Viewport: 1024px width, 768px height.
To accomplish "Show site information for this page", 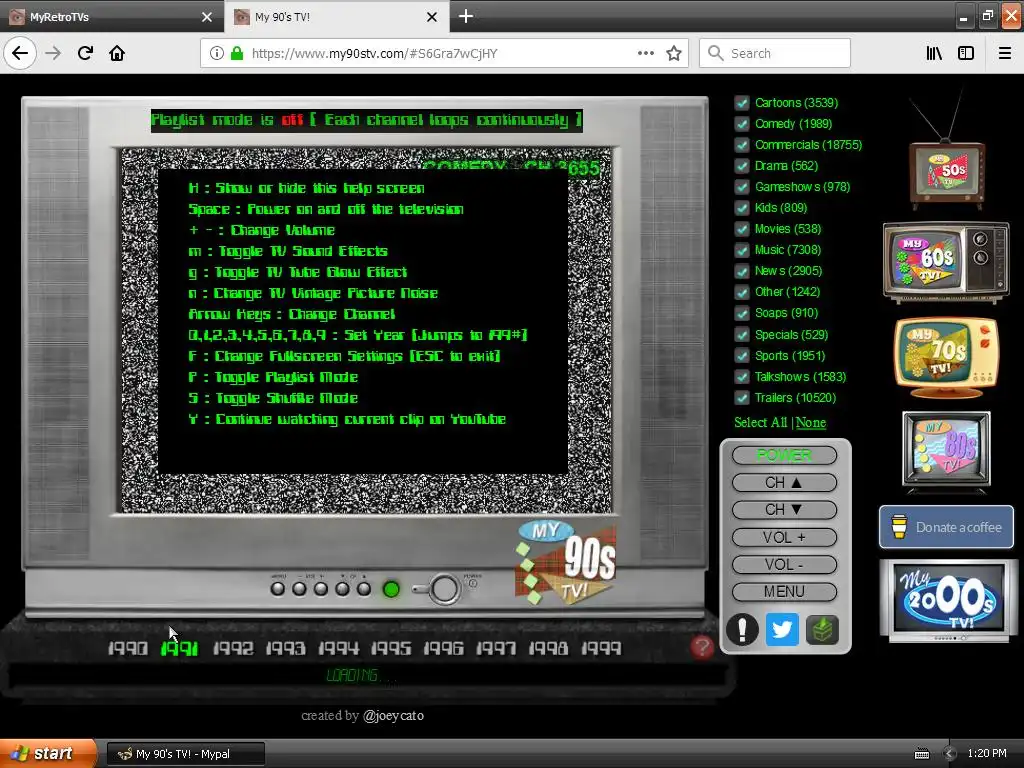I will 217,53.
